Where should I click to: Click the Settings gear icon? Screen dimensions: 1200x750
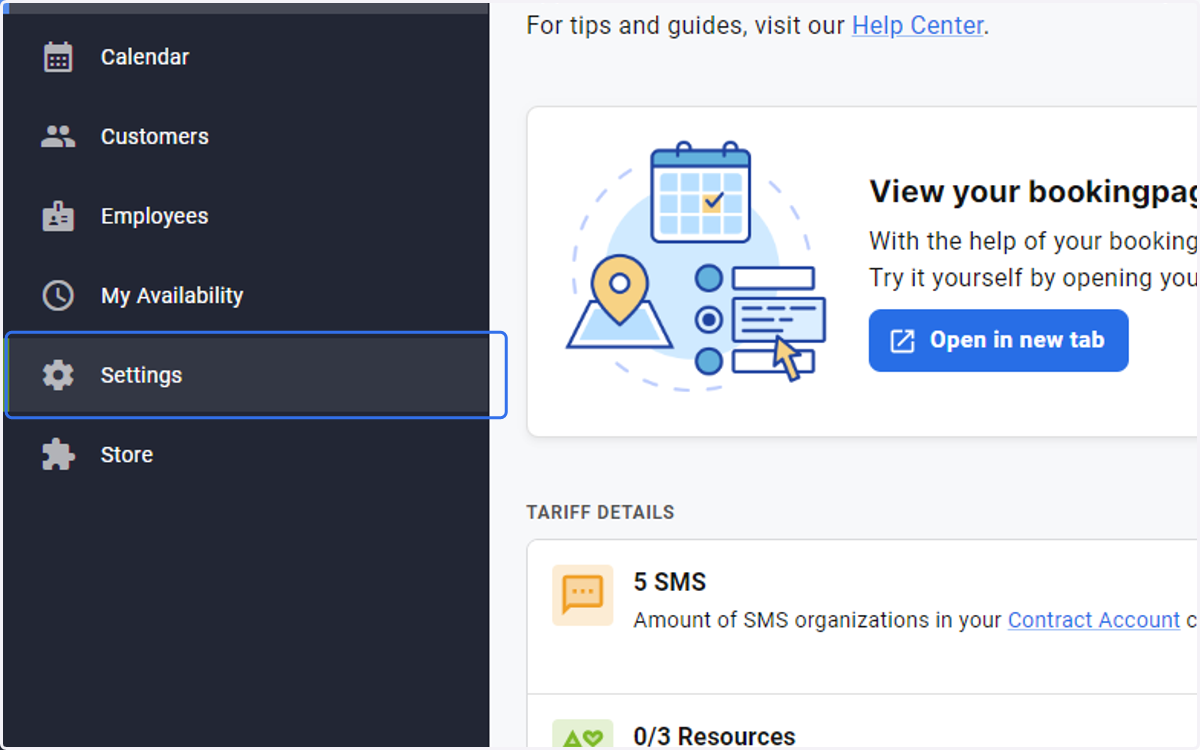[58, 375]
